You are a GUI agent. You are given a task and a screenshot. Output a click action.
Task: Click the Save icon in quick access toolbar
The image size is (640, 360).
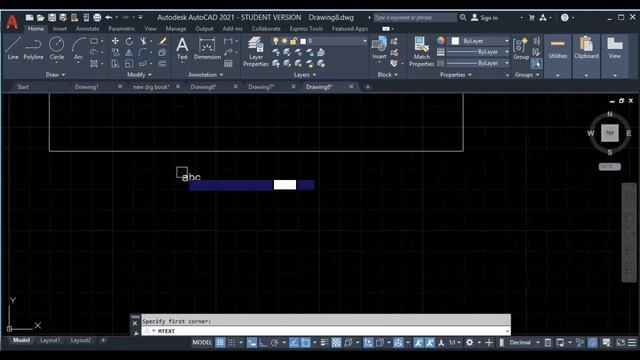[x=52, y=18]
